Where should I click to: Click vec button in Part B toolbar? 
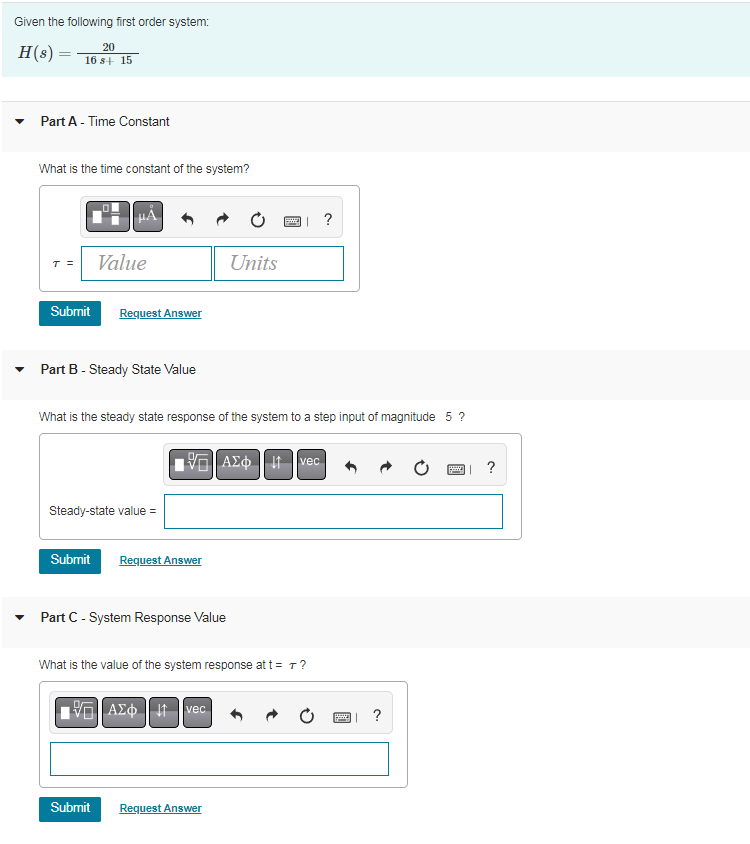tap(311, 464)
